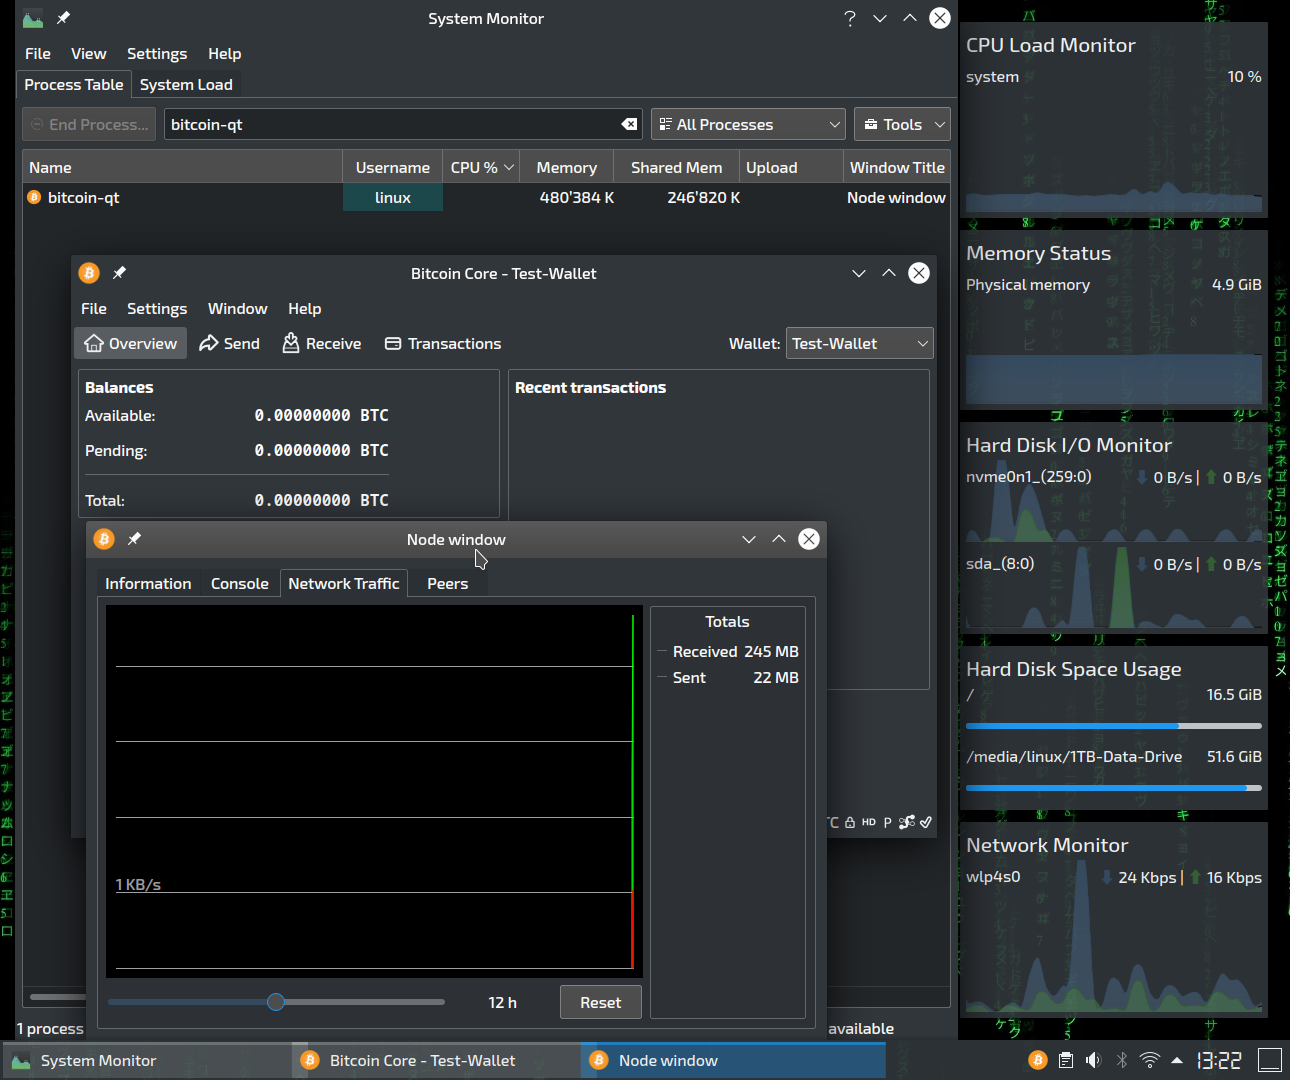Open Help menu in Bitcoin Core
Screen dimensions: 1290x1080
pos(304,308)
